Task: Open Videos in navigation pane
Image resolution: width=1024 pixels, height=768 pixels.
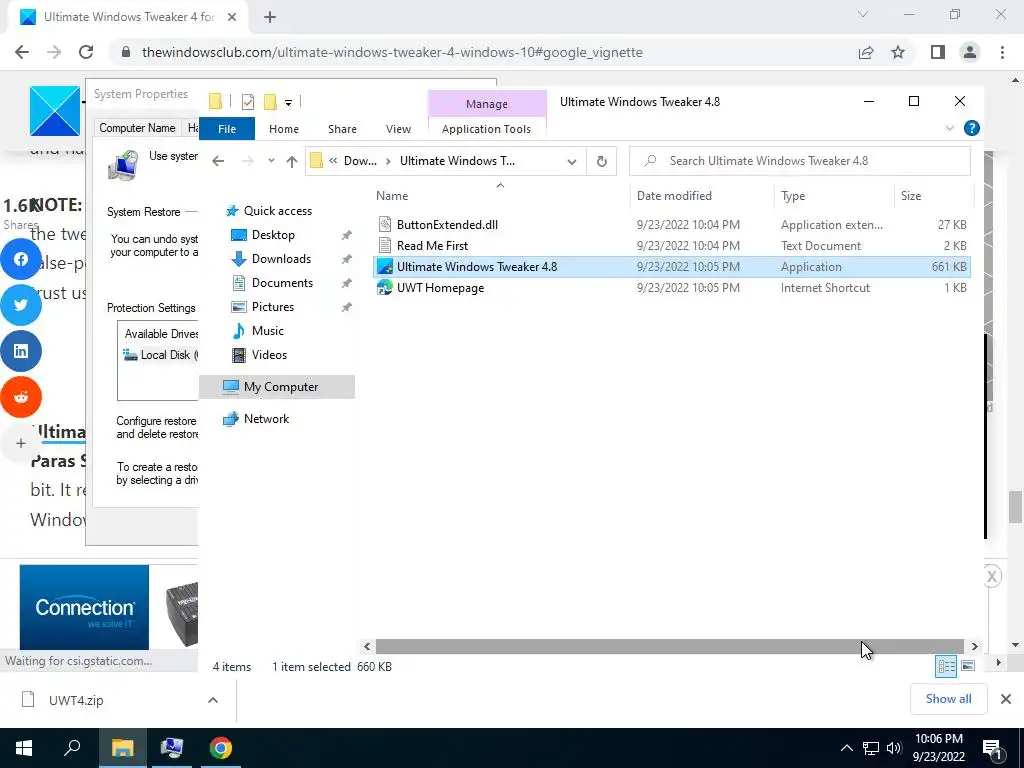Action: click(269, 355)
